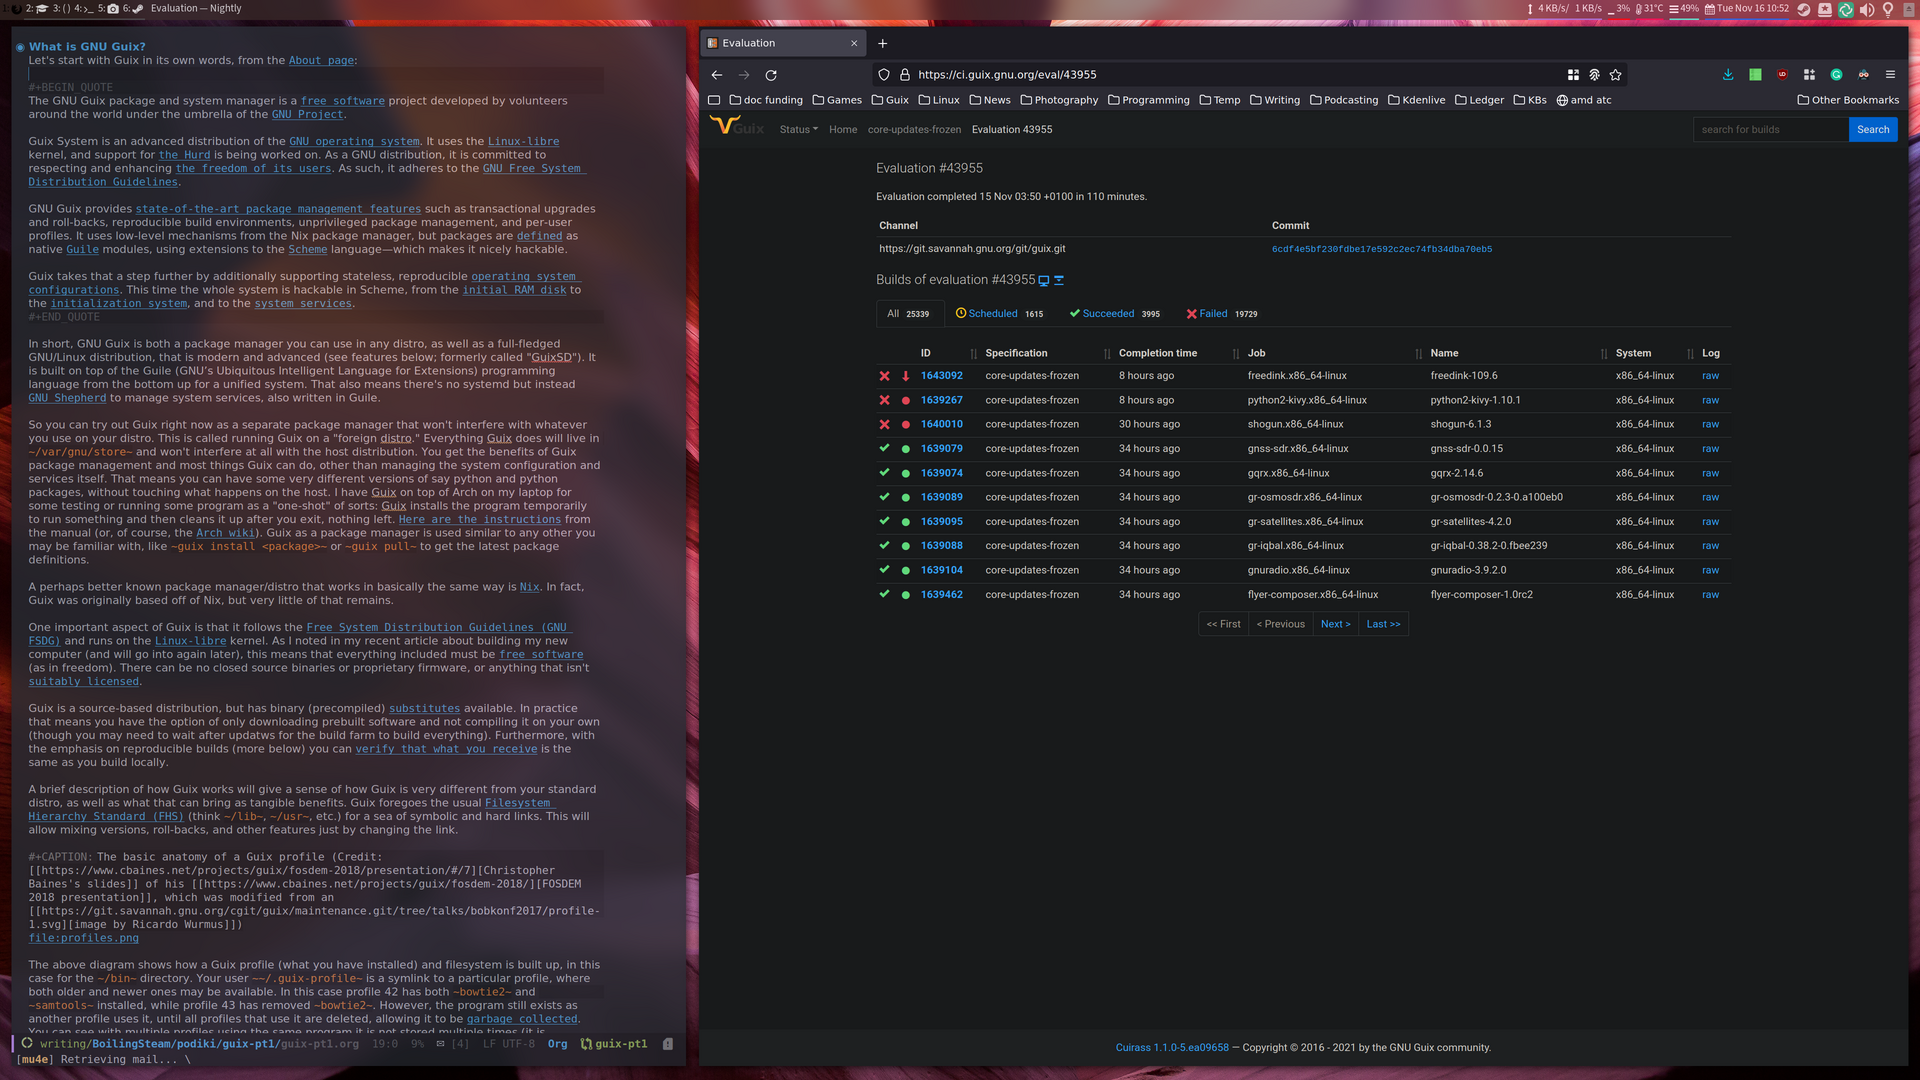Image resolution: width=1920 pixels, height=1080 pixels.
Task: Expand the Programming bookmarks folder
Action: click(1148, 100)
